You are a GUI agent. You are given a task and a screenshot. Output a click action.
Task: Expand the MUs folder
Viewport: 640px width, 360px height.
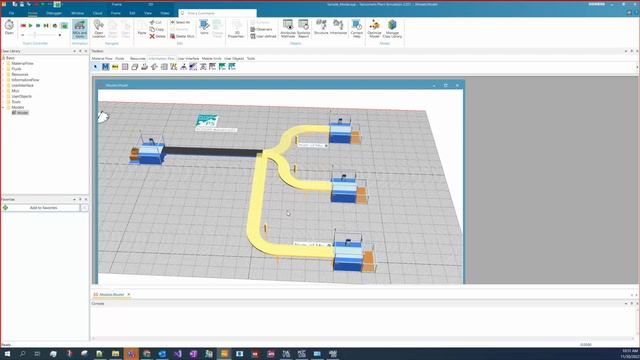(4, 91)
